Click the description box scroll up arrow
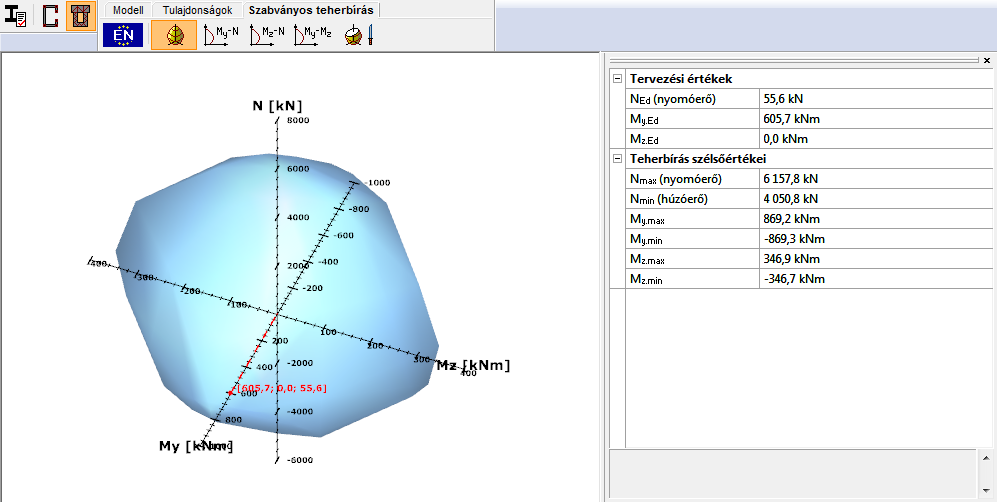This screenshot has height=502, width=997. coord(986,458)
